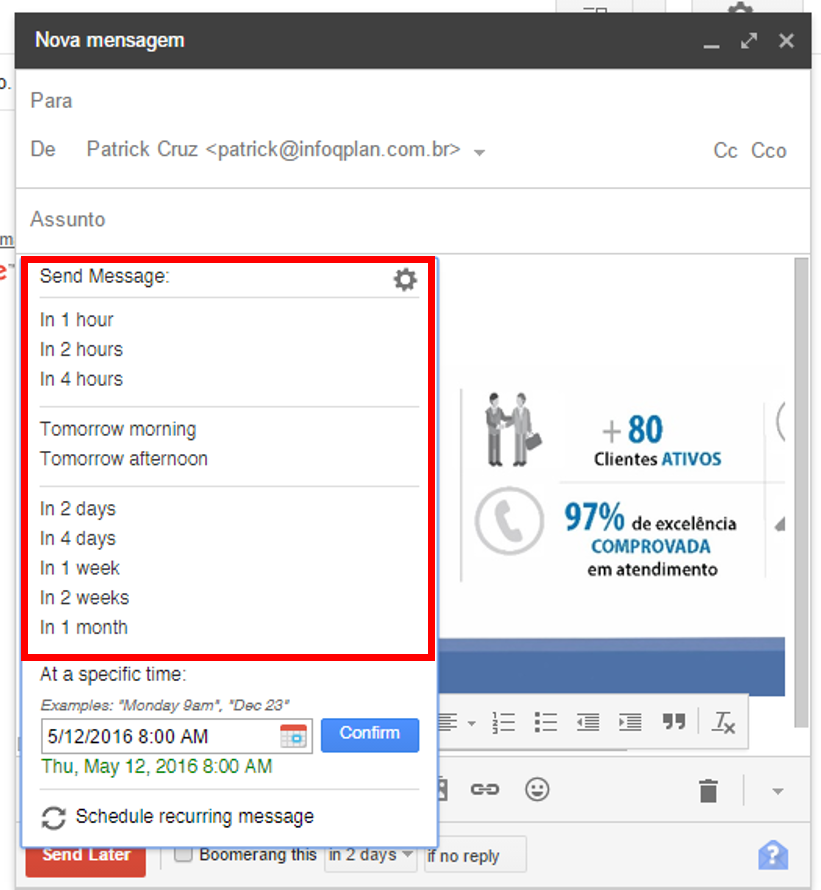
Task: Click the Para recipients field
Action: pos(413,101)
